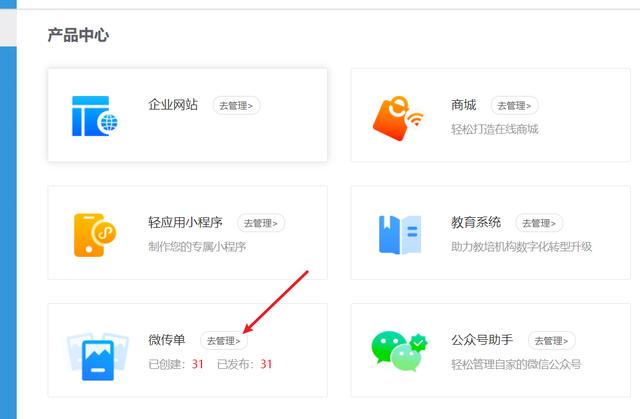This screenshot has height=419, width=640.
Task: Open 去管理 for 公众号助手
Action: pyautogui.click(x=551, y=341)
